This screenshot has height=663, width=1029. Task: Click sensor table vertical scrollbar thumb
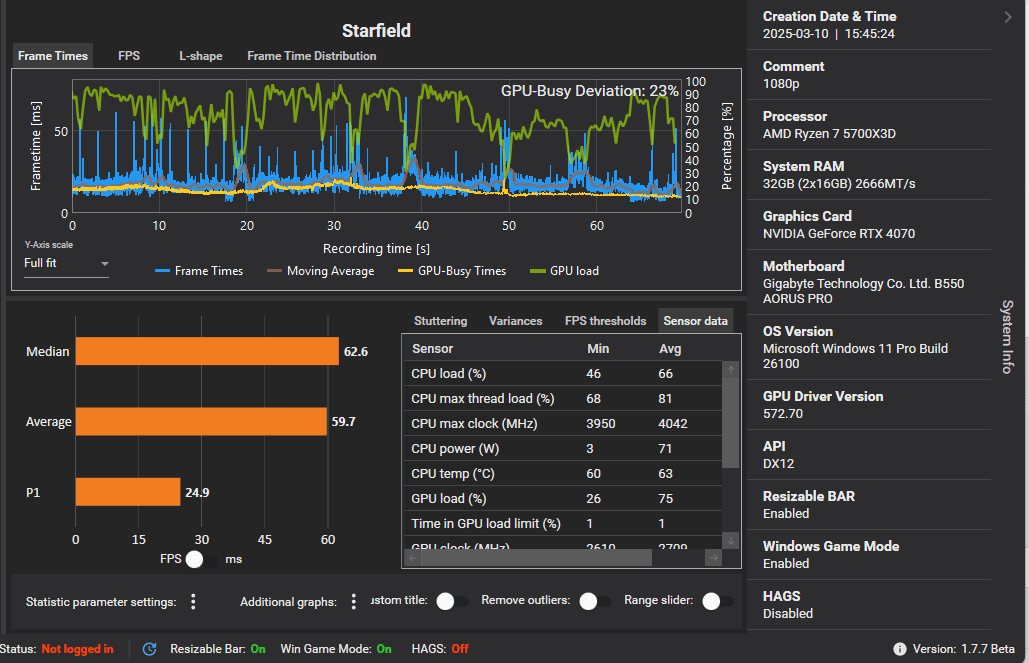tap(730, 423)
